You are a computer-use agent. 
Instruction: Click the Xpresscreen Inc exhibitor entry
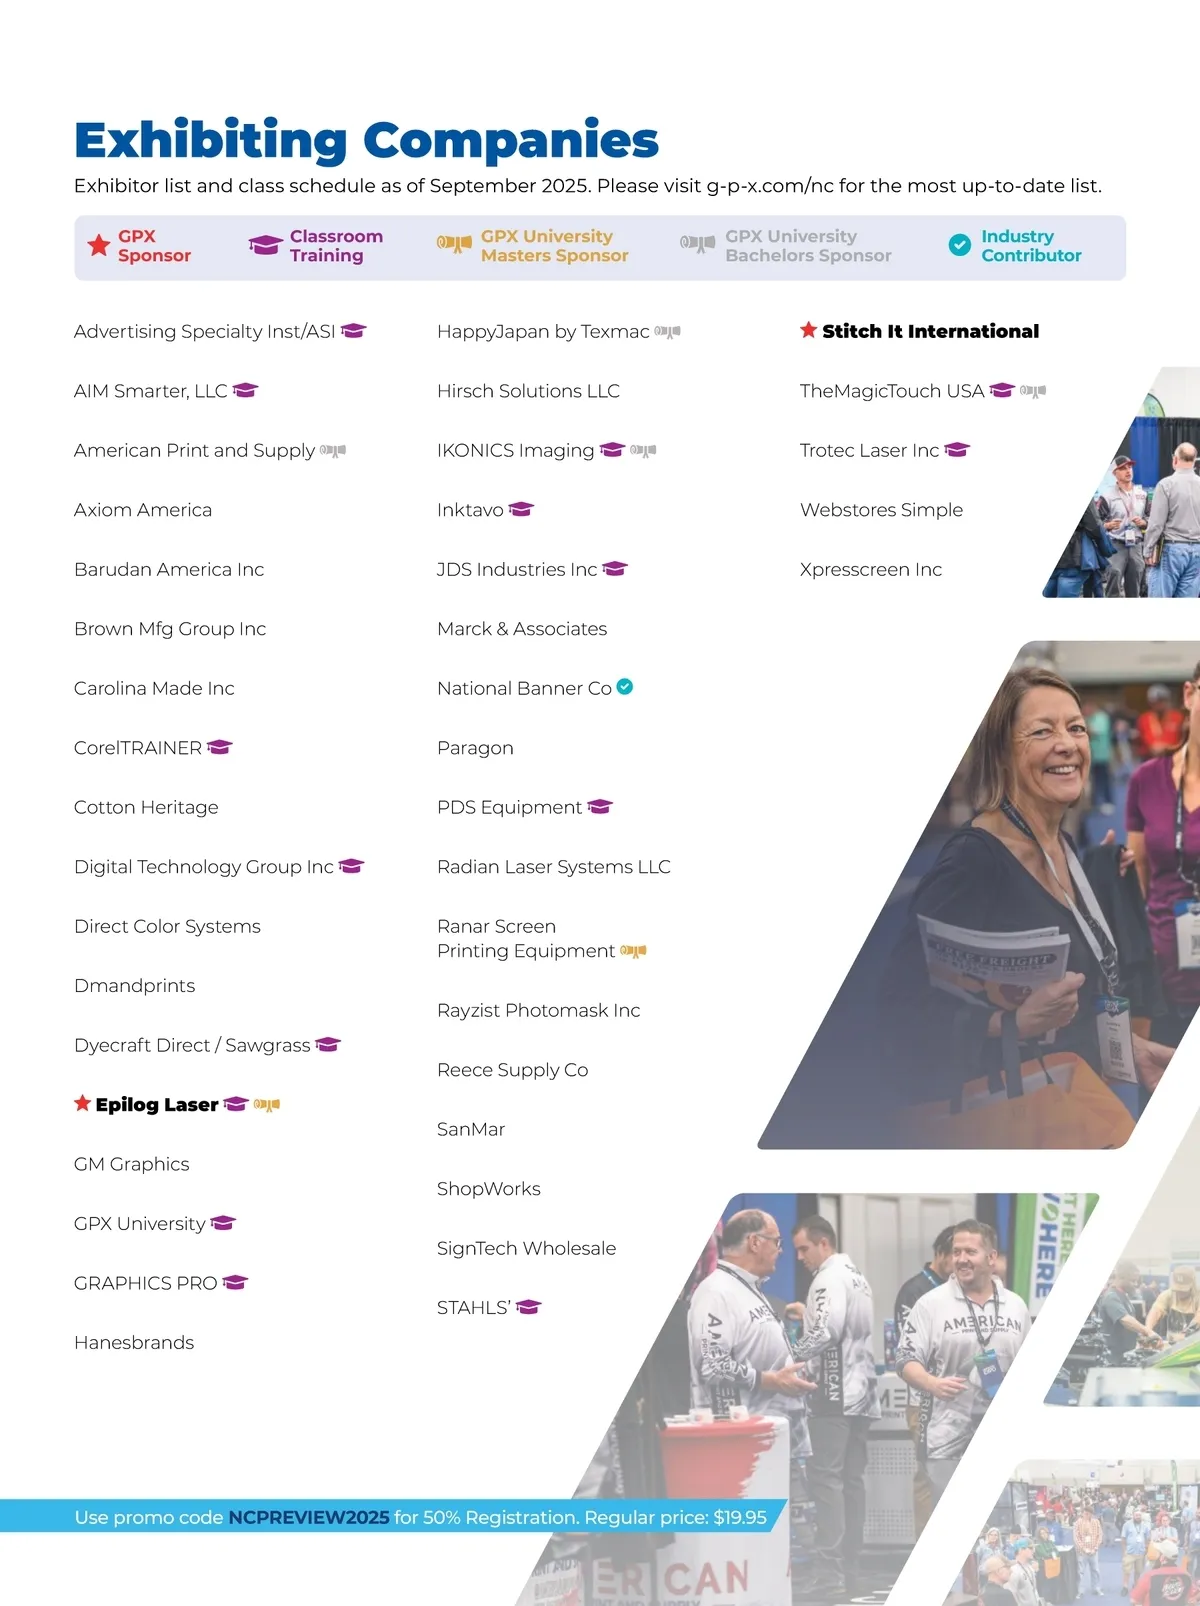870,569
